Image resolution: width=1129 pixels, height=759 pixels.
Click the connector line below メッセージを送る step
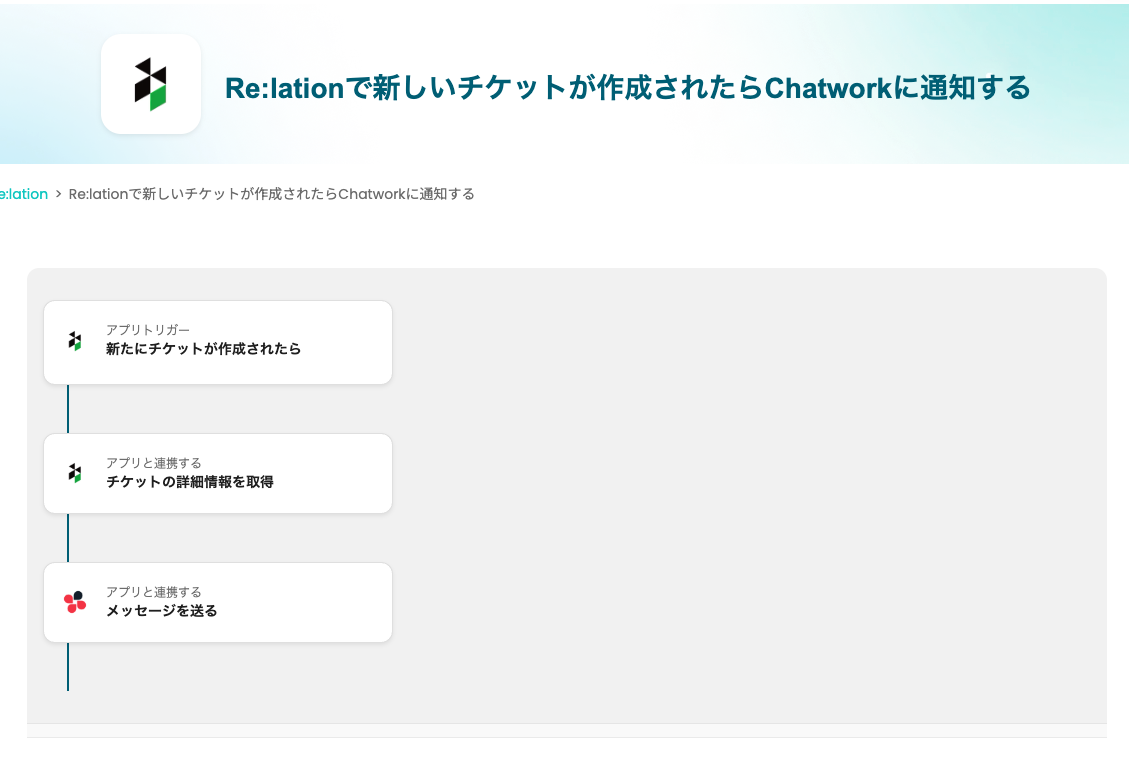click(x=68, y=666)
